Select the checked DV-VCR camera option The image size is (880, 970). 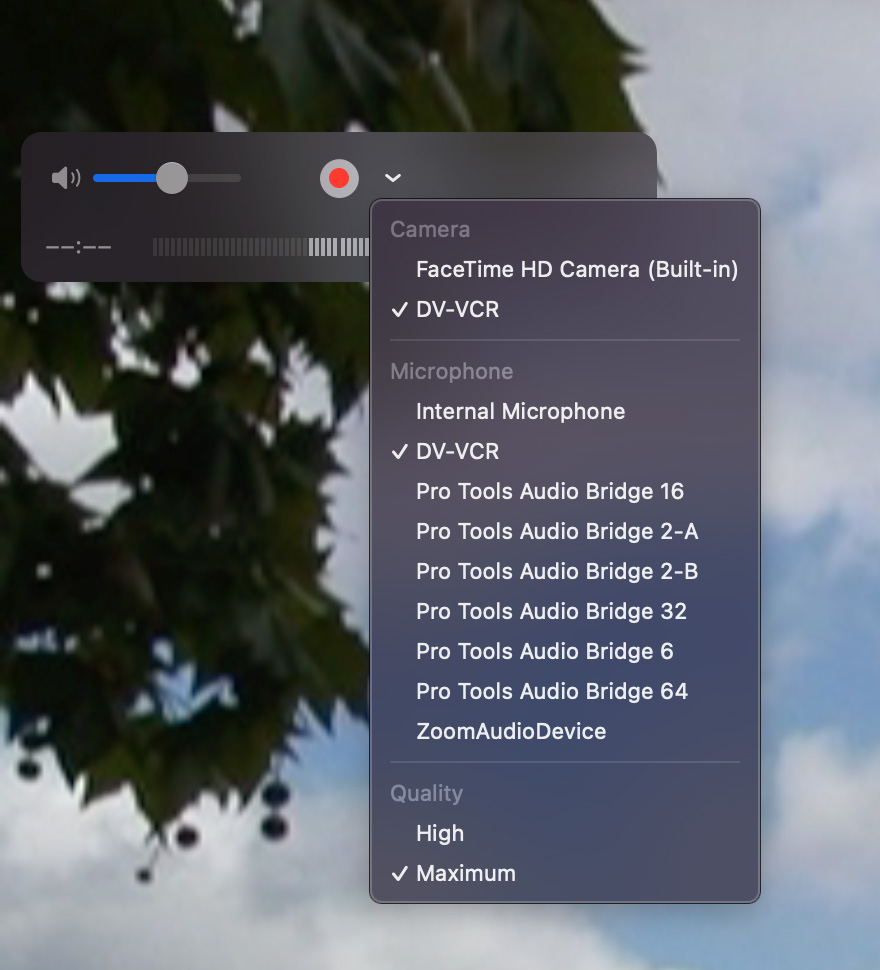click(x=457, y=310)
